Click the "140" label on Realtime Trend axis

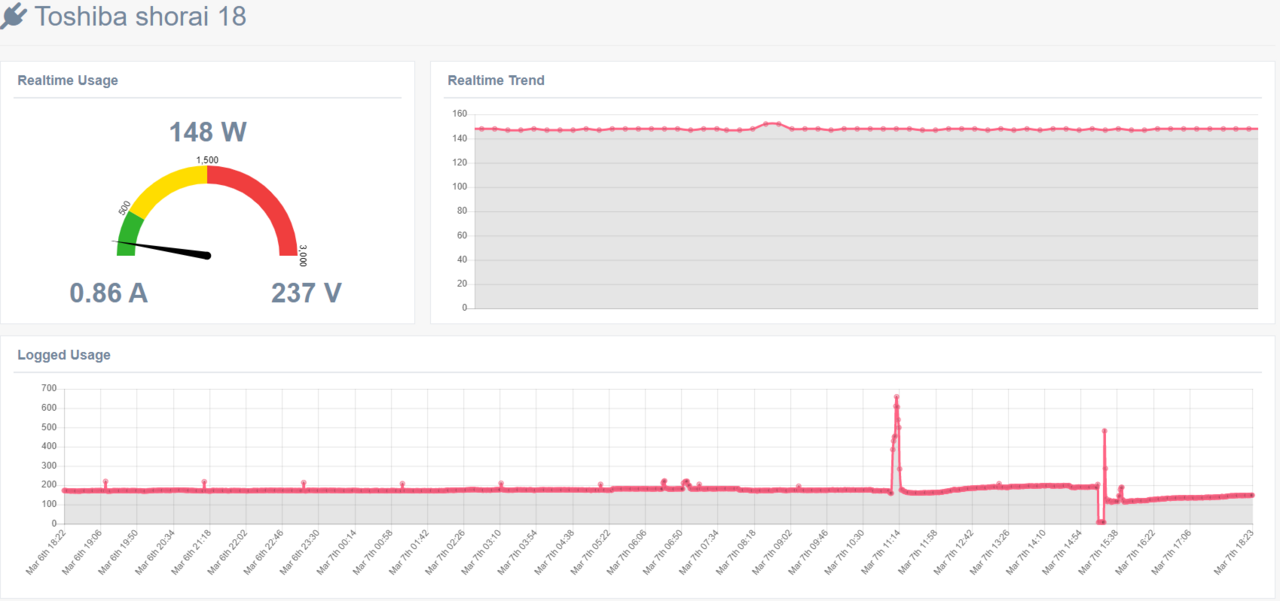point(459,138)
